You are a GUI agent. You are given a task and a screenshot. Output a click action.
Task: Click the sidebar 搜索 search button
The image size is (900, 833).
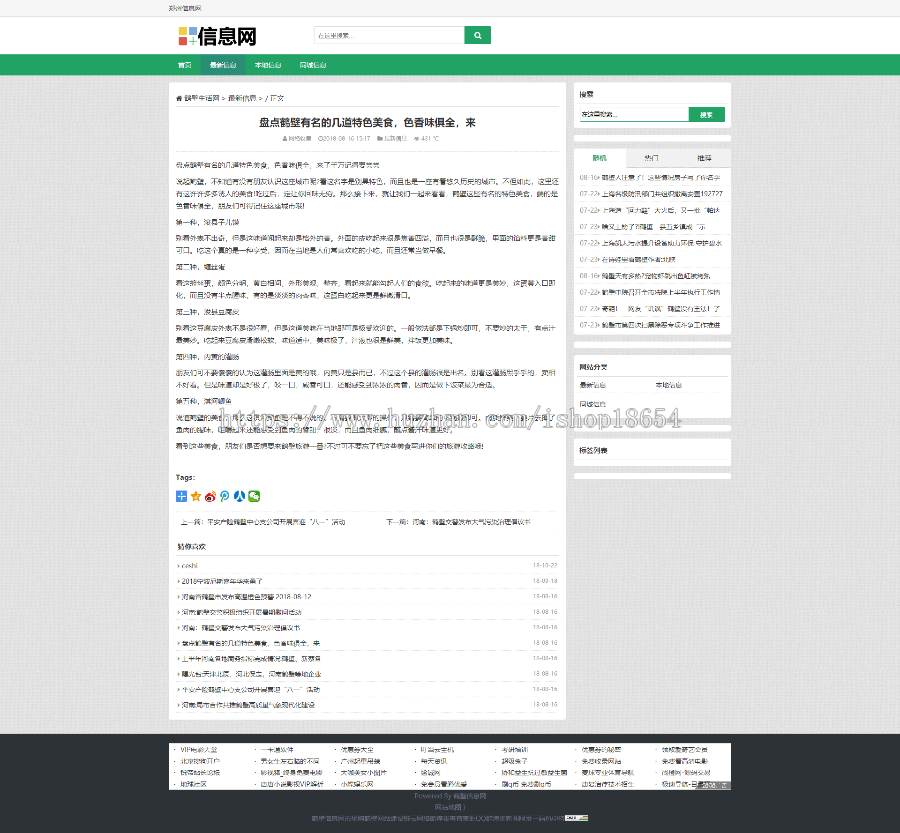707,113
